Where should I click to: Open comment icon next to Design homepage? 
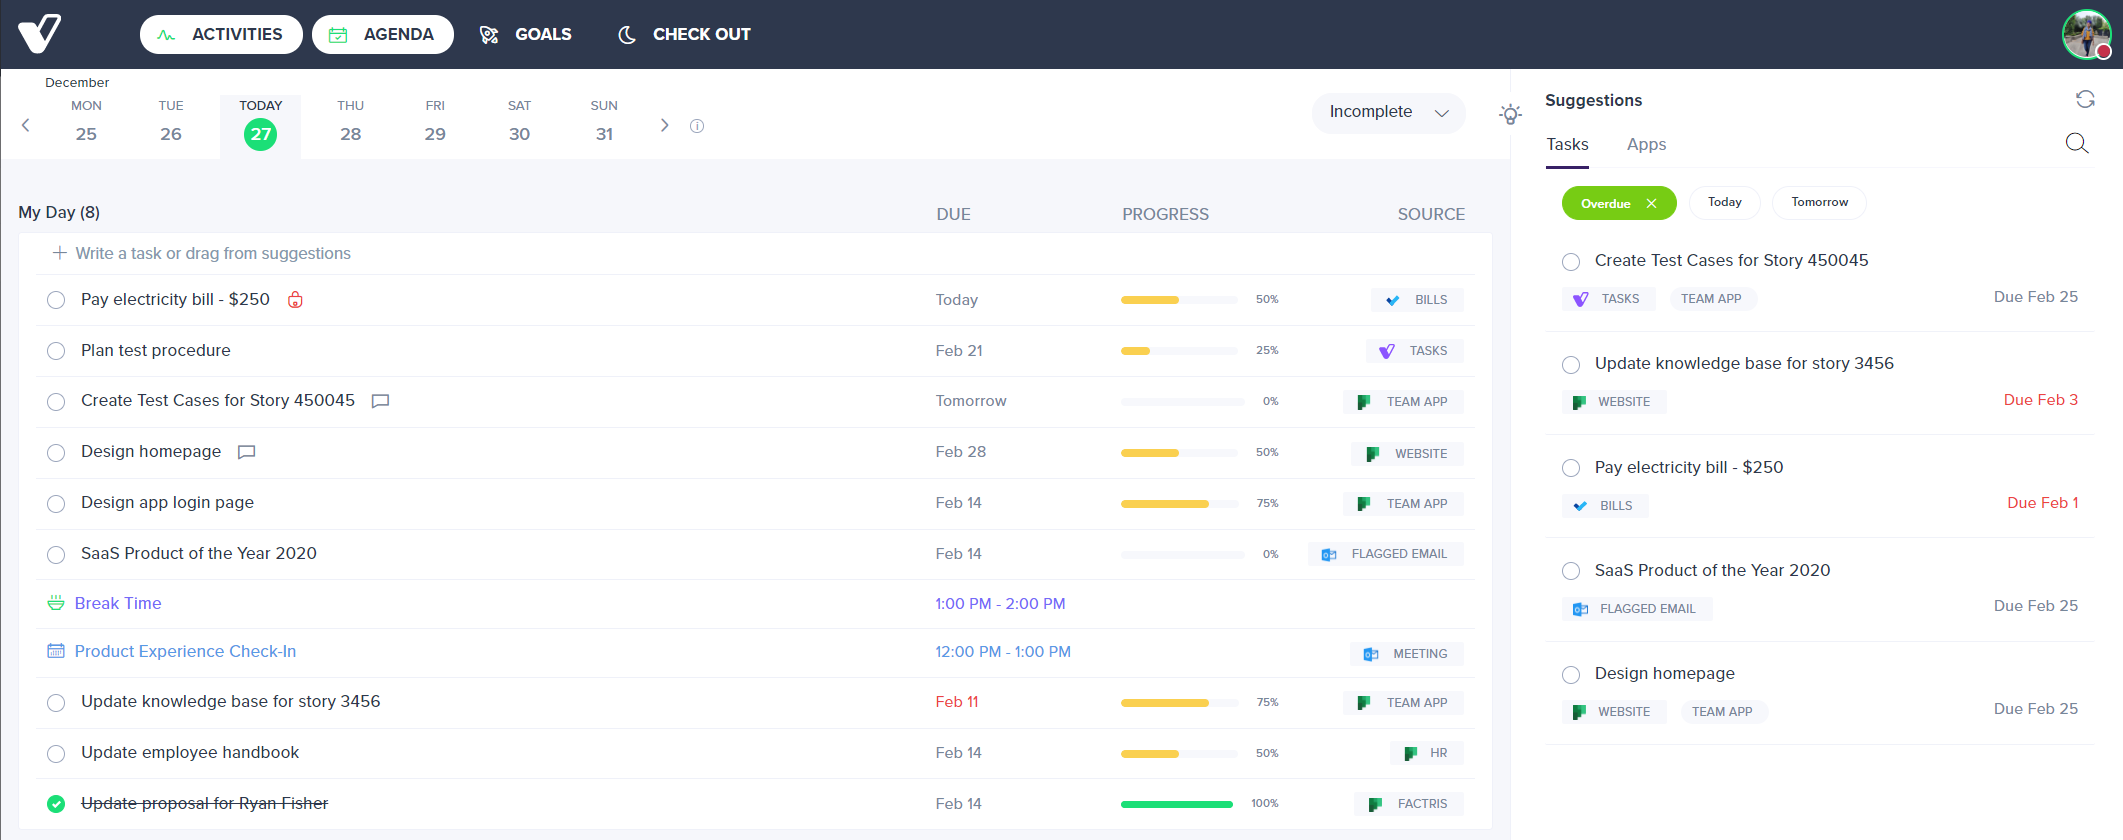(x=247, y=452)
